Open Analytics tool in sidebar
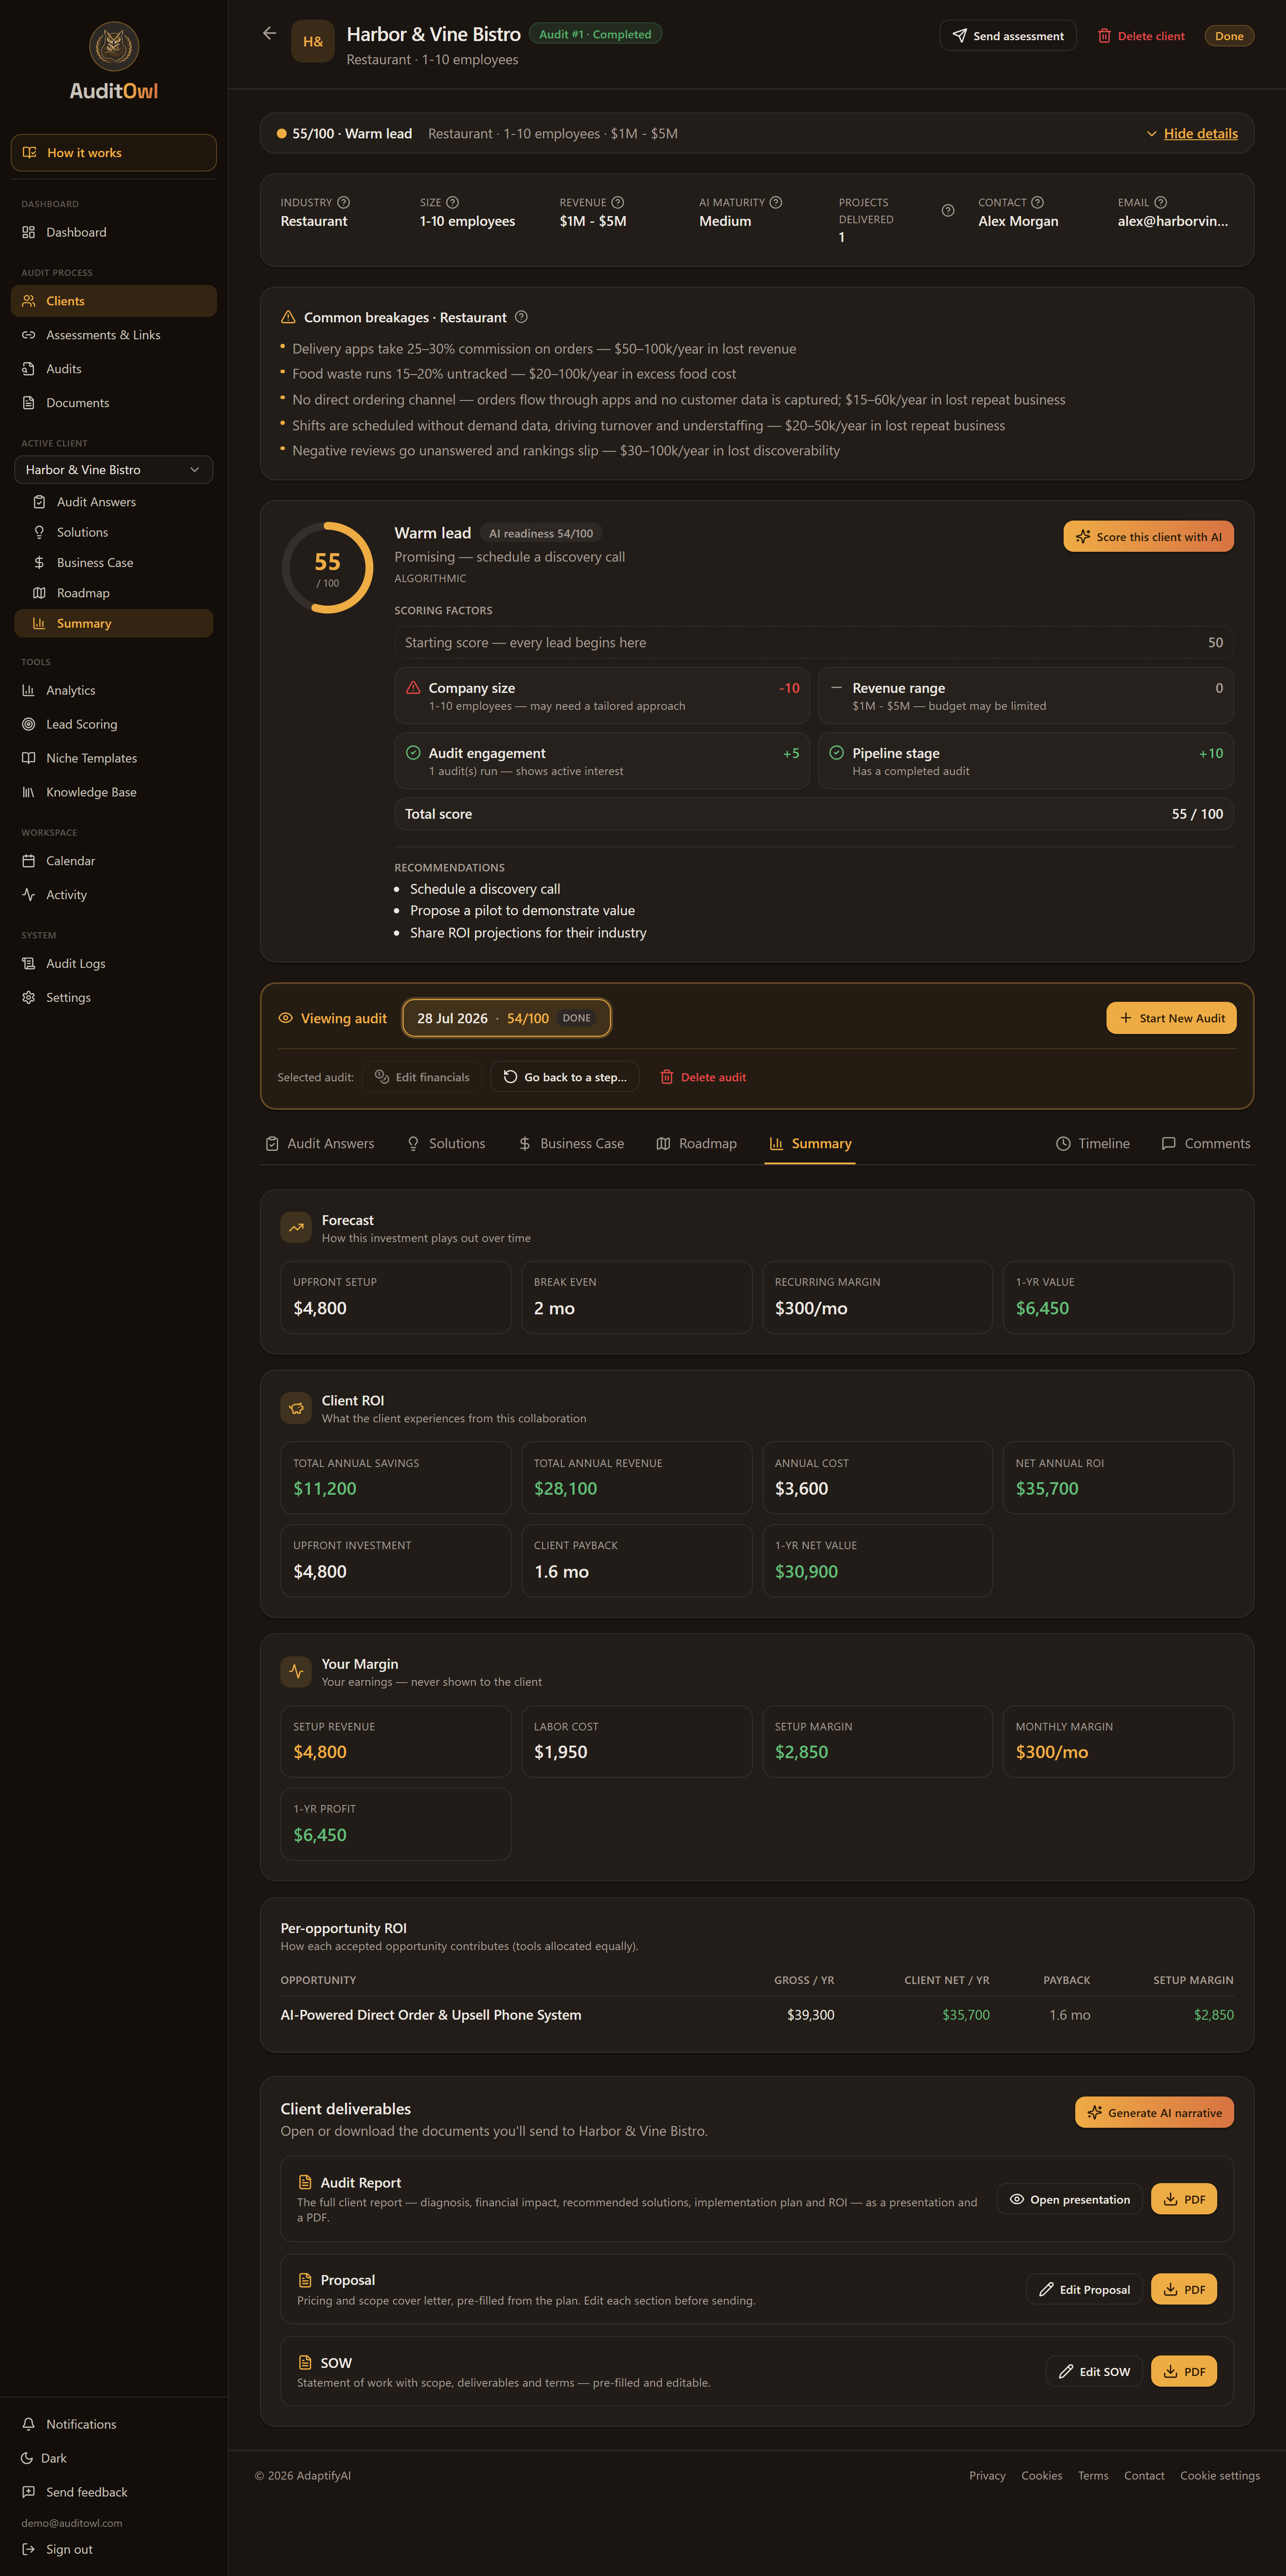Viewport: 1286px width, 2576px height. (x=114, y=690)
